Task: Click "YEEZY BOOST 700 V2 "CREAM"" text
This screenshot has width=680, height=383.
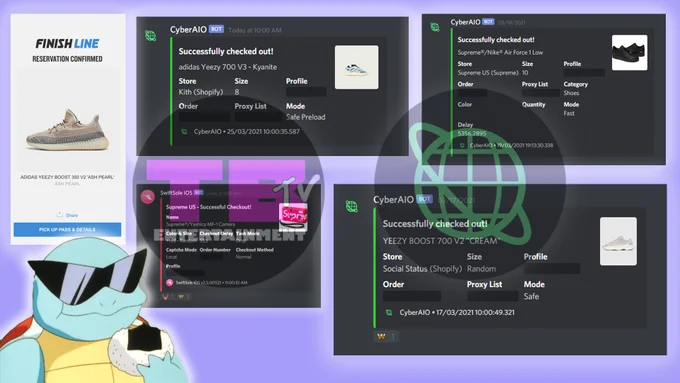Action: pyautogui.click(x=441, y=241)
